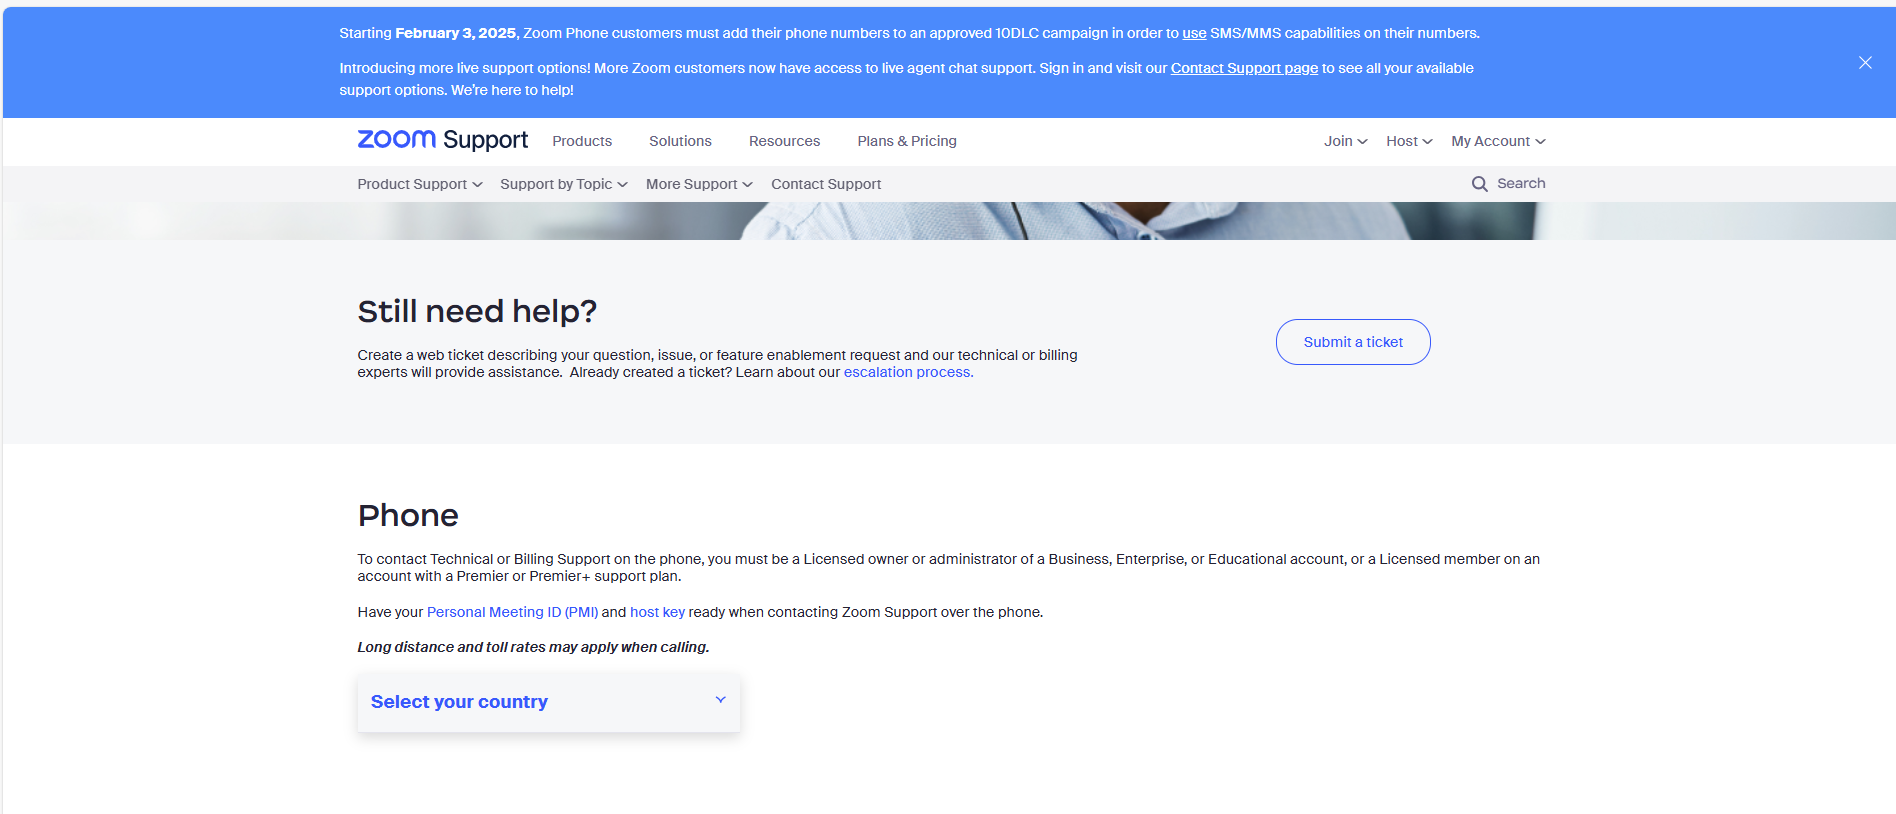Expand the My Account menu
This screenshot has height=814, width=1896.
[x=1497, y=141]
